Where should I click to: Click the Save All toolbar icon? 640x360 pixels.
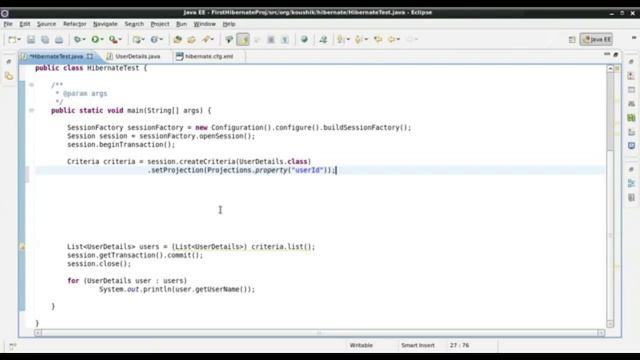pos(45,40)
